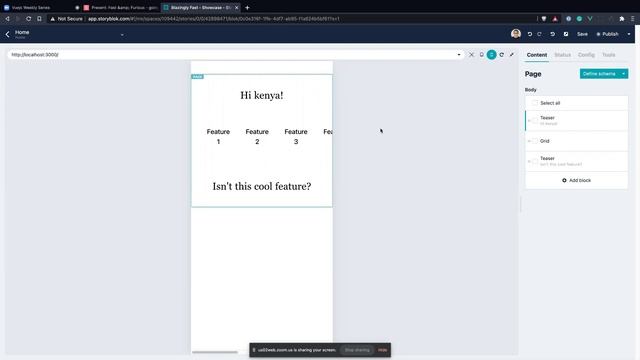
Task: Open the browser menu icon
Action: click(633, 19)
